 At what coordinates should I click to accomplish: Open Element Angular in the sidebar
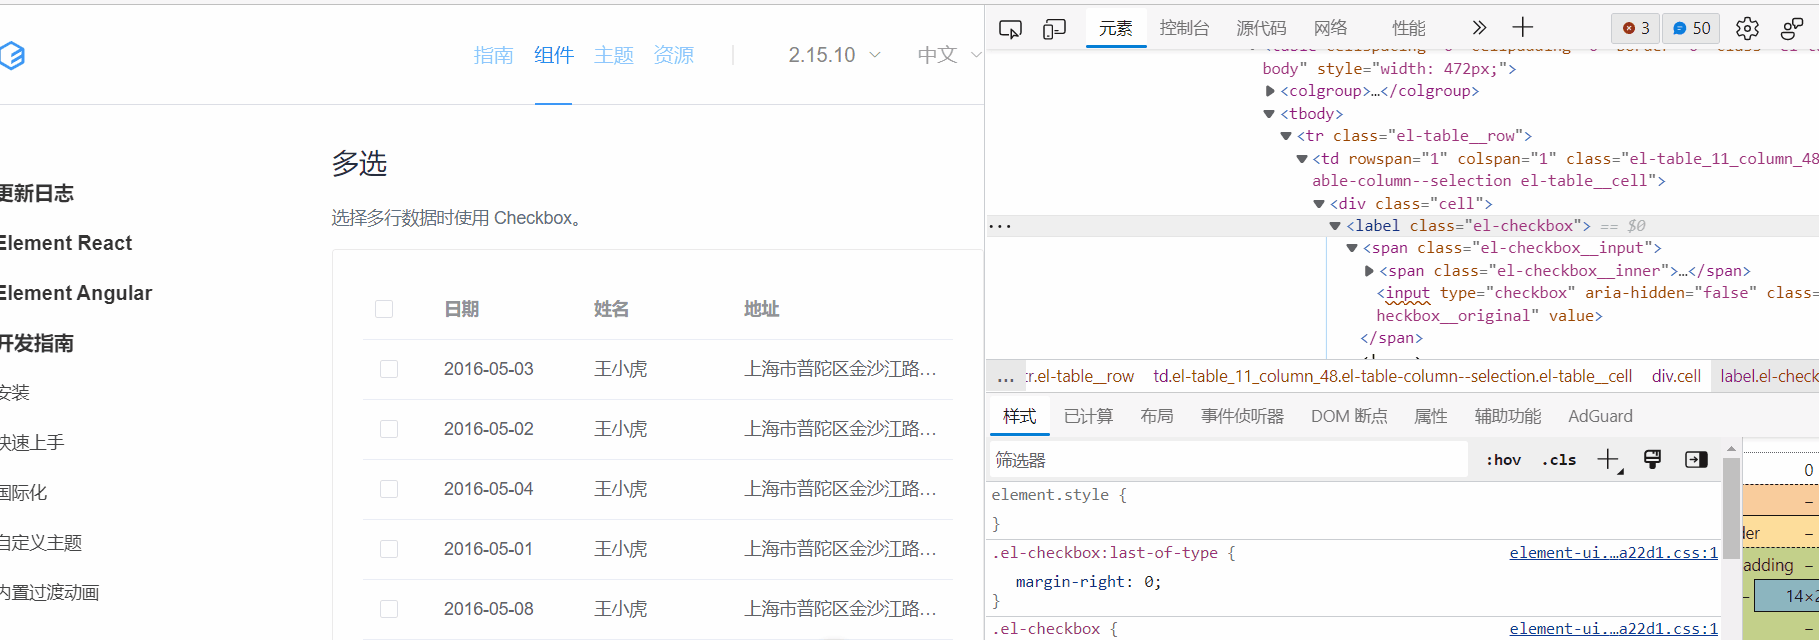click(x=76, y=293)
